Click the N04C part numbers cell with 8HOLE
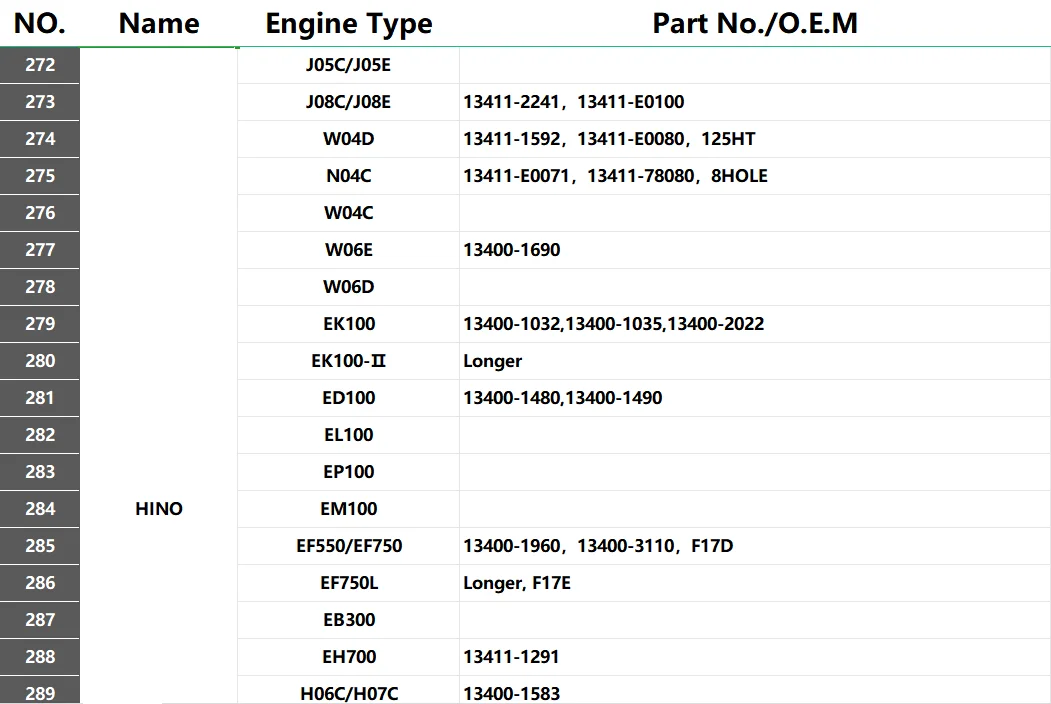This screenshot has width=1051, height=704. click(755, 176)
